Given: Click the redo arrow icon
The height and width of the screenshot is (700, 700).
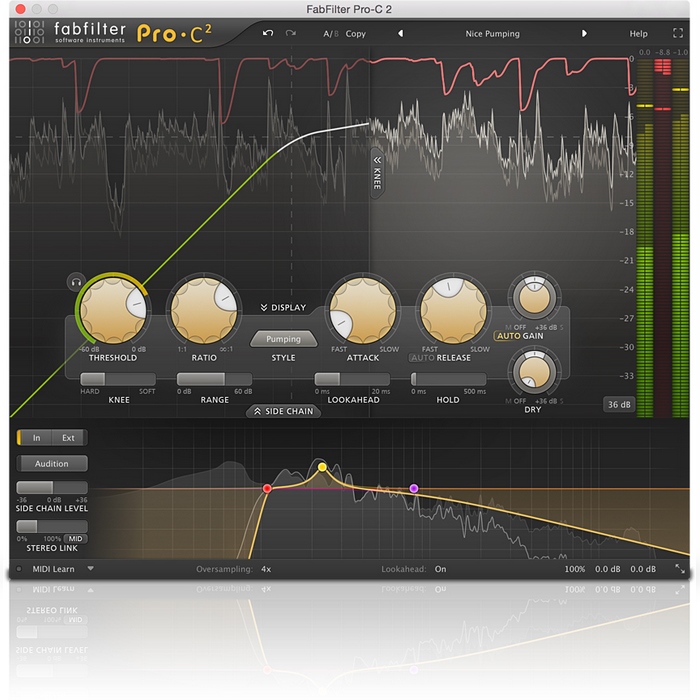Looking at the screenshot, I should click(x=291, y=33).
